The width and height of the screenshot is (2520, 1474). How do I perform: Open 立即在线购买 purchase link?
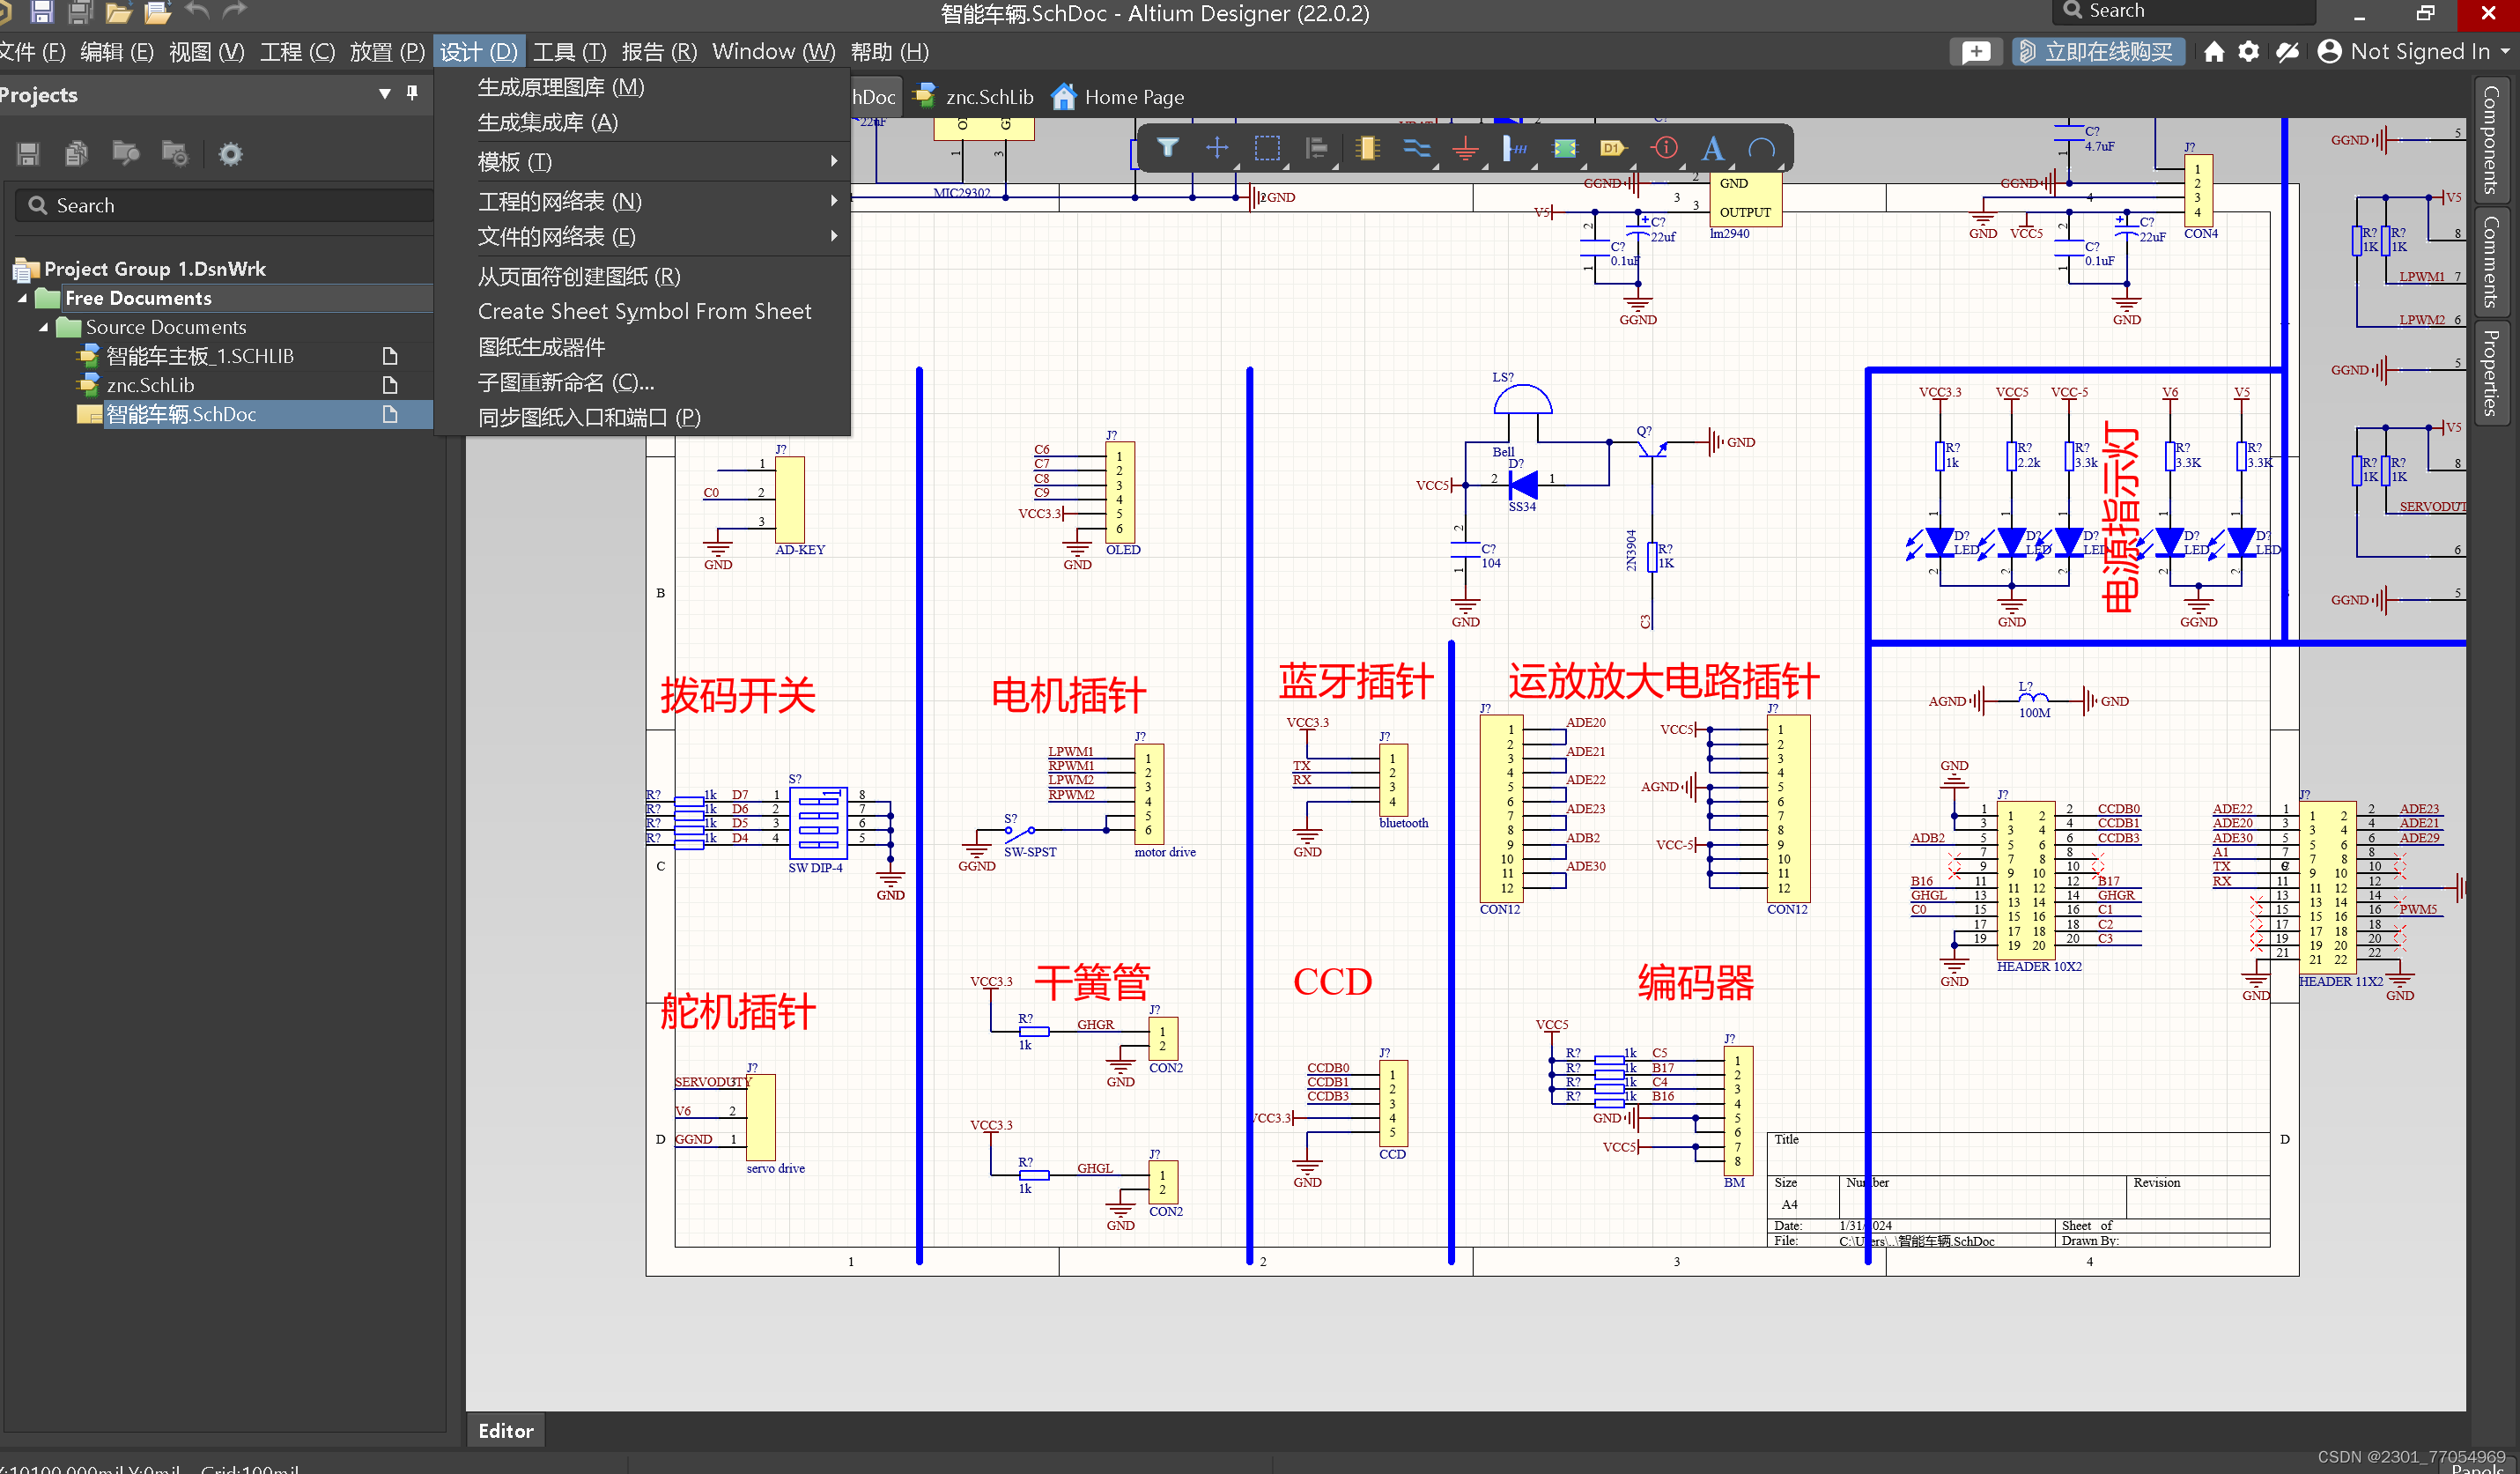coord(2098,51)
